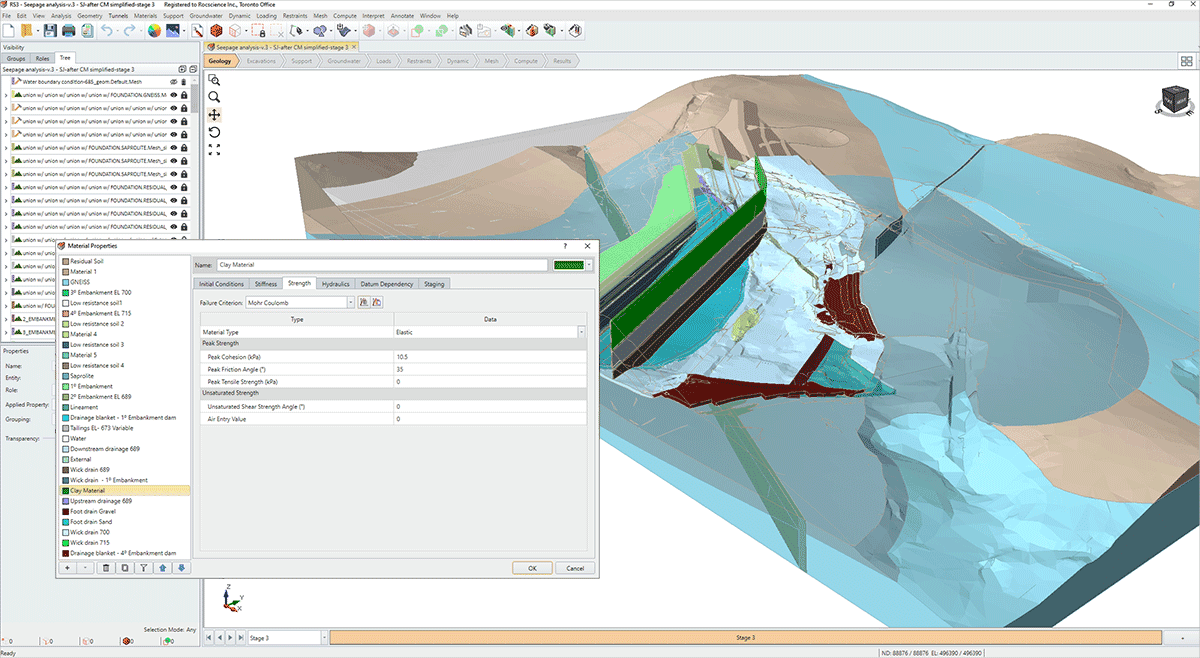Open the Groundwater menu
The height and width of the screenshot is (658, 1200).
point(206,16)
